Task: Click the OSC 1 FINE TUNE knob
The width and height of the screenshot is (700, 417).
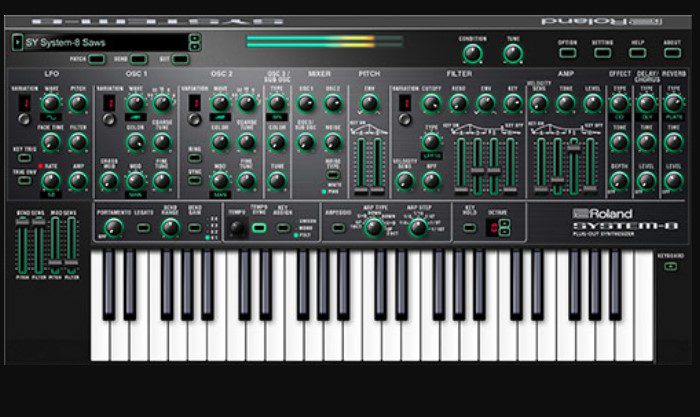Action: point(162,181)
